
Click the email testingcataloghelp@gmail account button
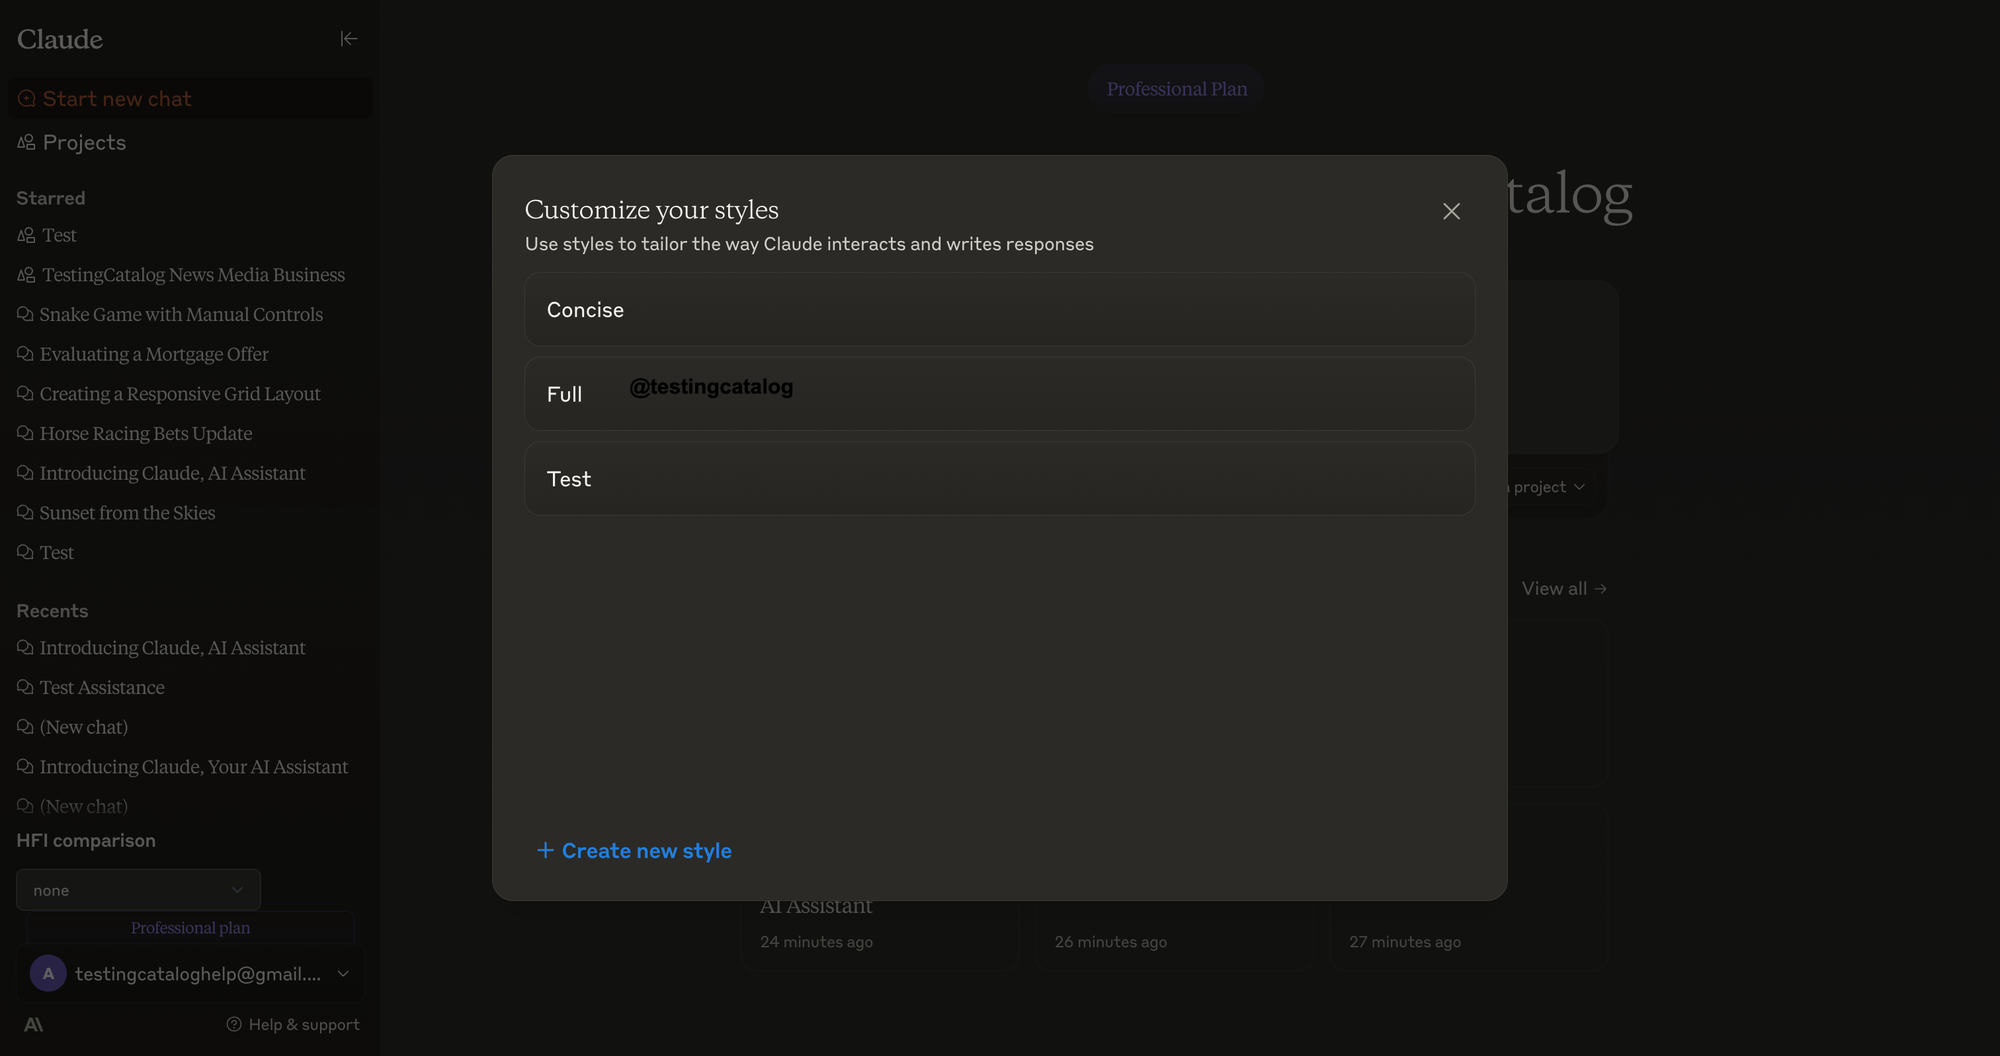[190, 974]
